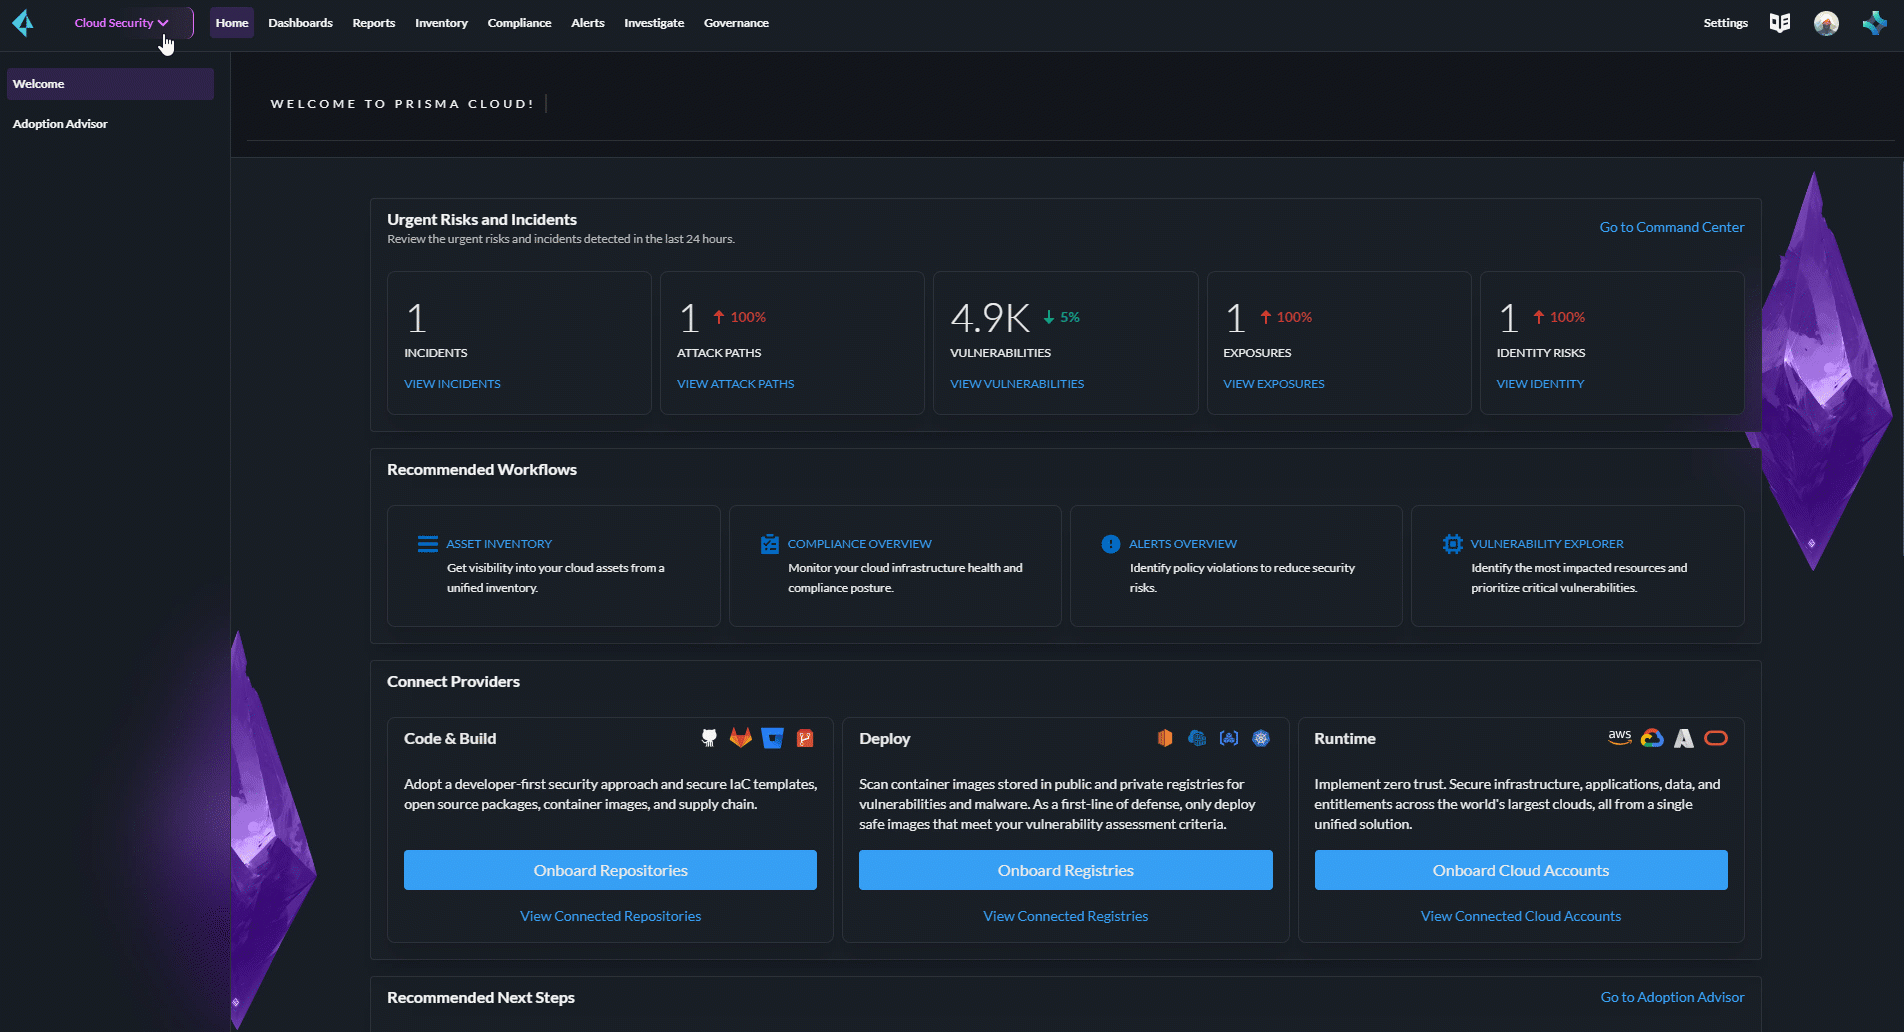Open the Inventory menu
This screenshot has width=1904, height=1032.
[441, 23]
